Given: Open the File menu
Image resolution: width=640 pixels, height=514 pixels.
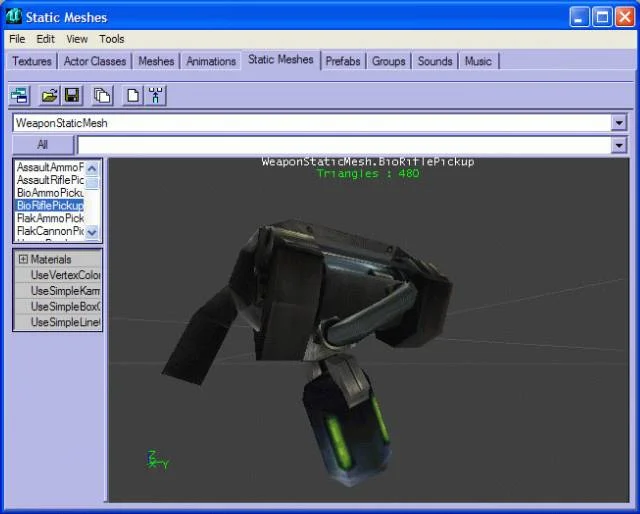Looking at the screenshot, I should (17, 39).
